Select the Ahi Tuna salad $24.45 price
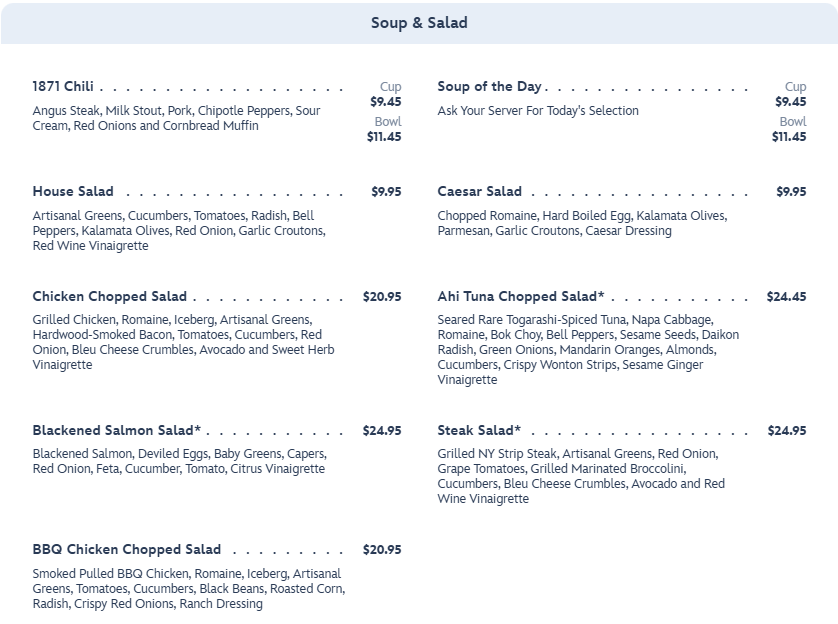The image size is (838, 624). pyautogui.click(x=786, y=297)
